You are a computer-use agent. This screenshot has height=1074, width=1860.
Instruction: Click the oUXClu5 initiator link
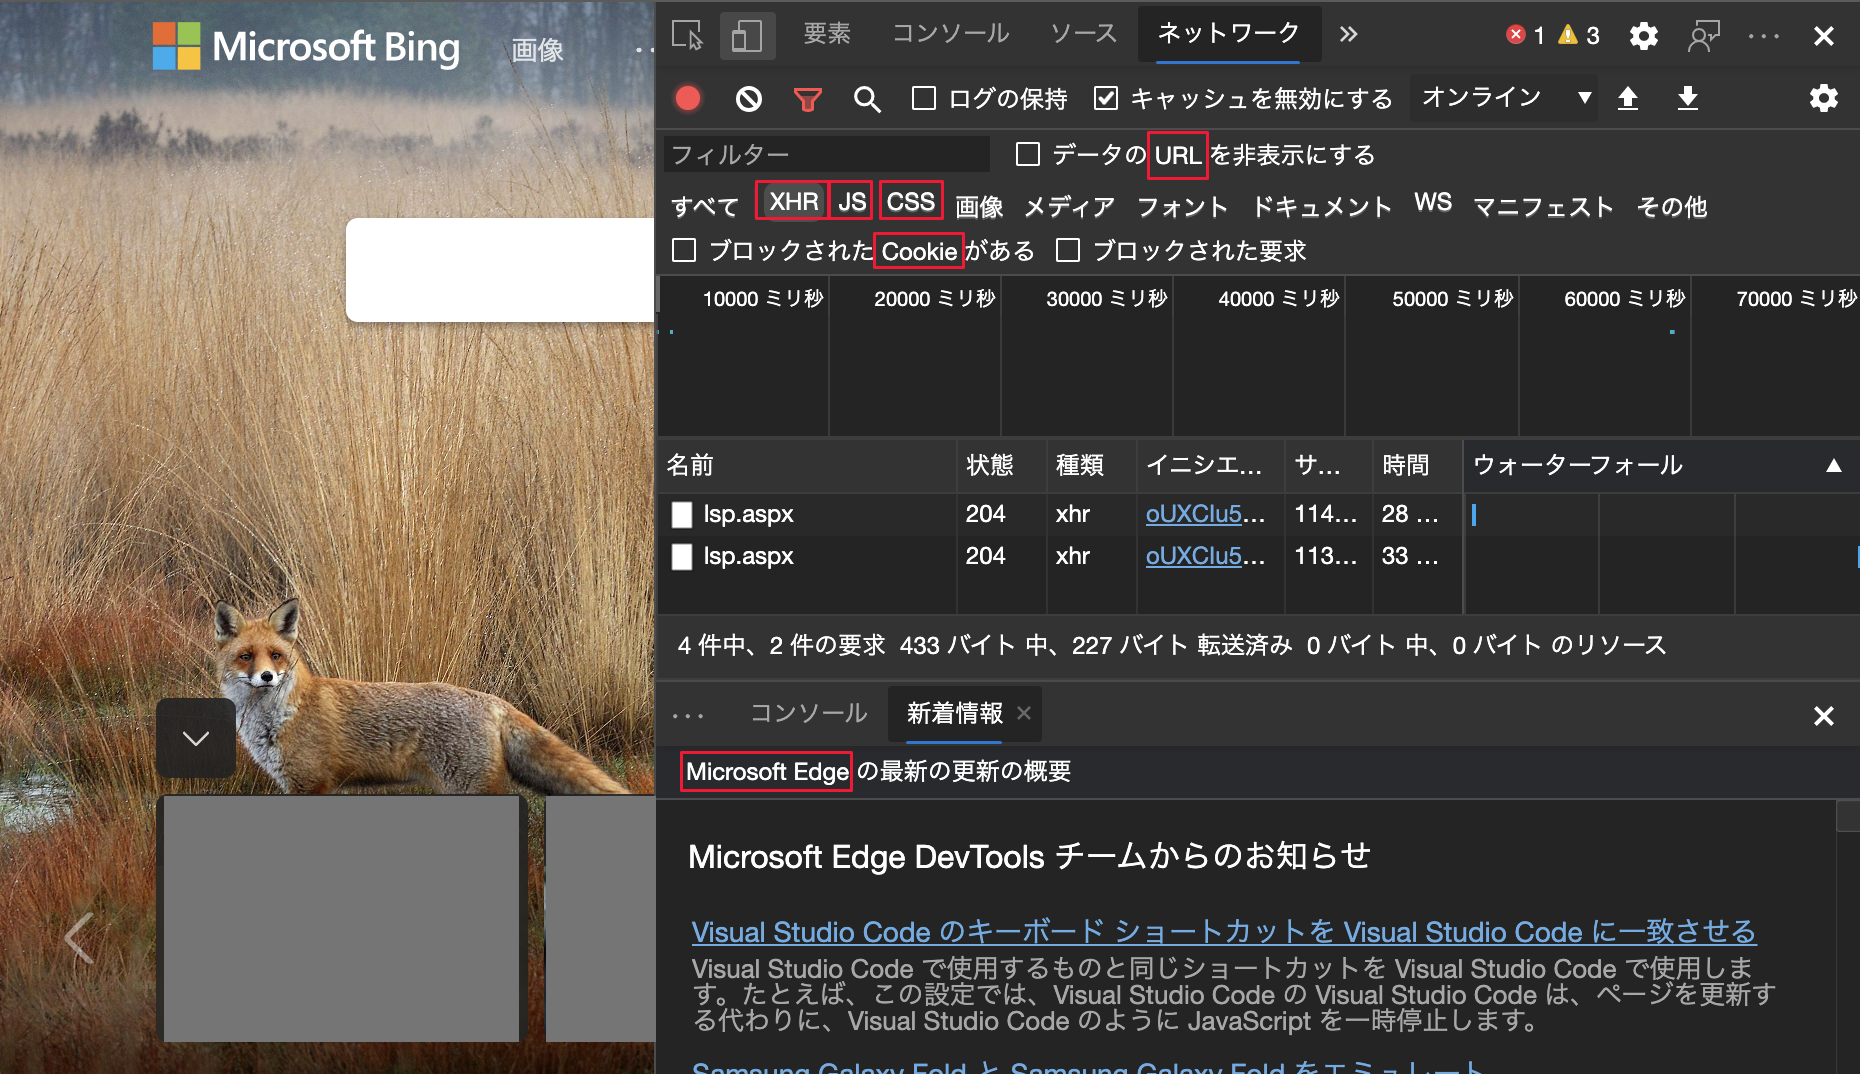point(1203,514)
